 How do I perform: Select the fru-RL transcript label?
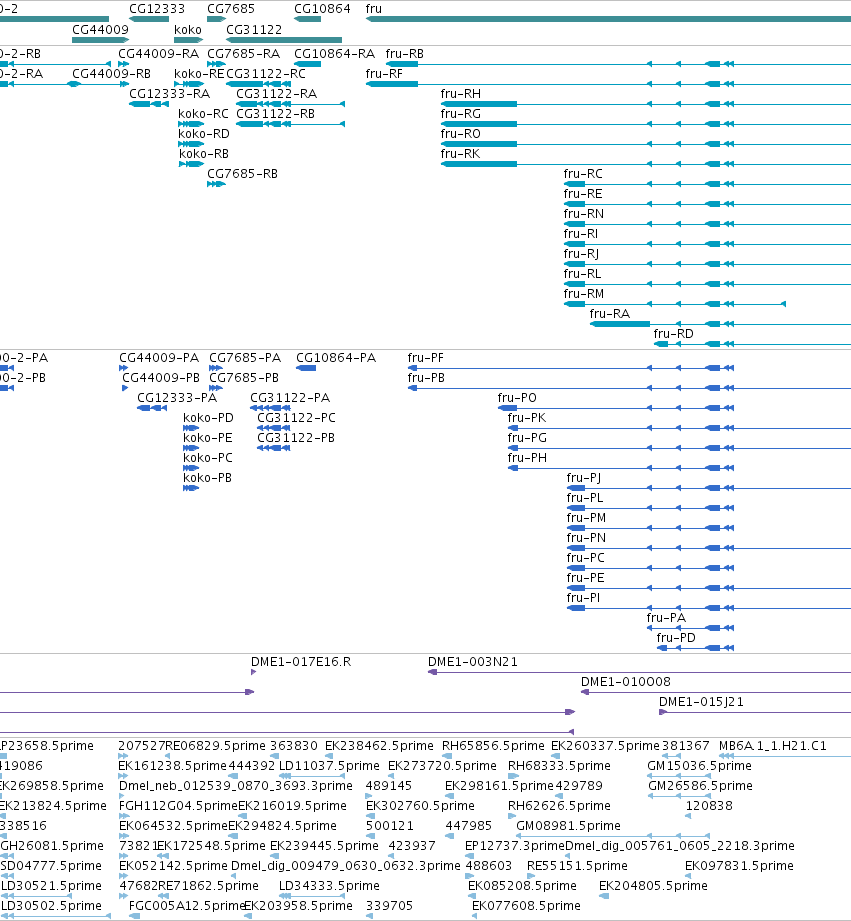pos(583,274)
